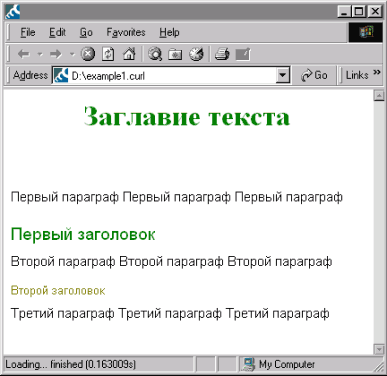The height and width of the screenshot is (376, 387).
Task: Close the browser window
Action: tap(375, 12)
